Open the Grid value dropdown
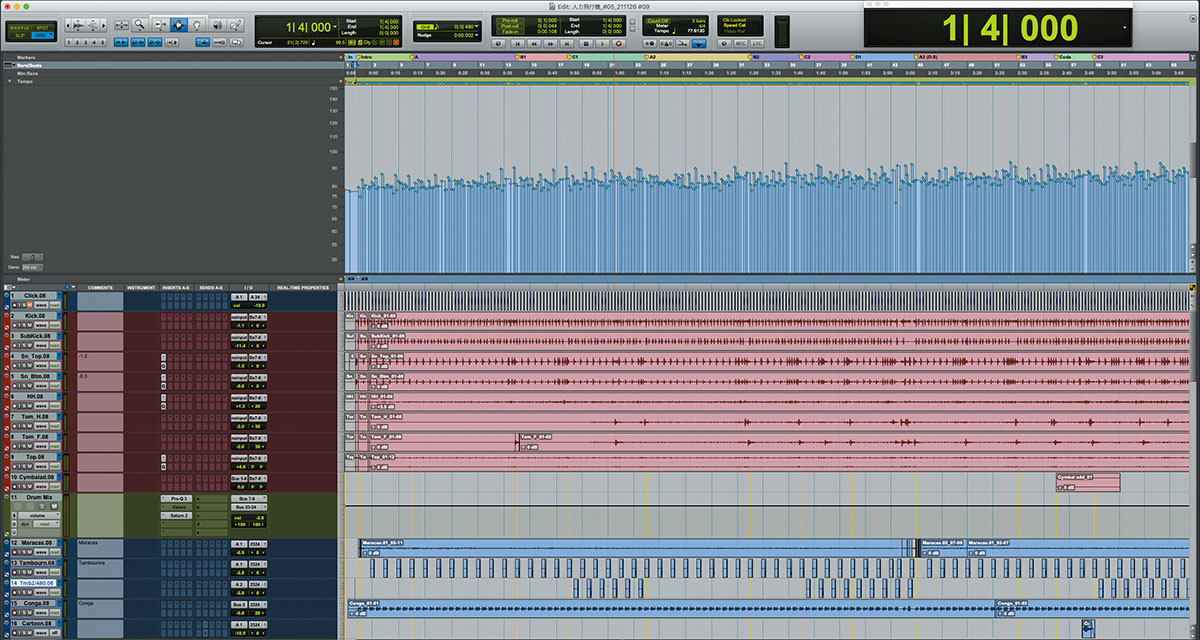Screen dimensions: 1200x640 point(477,26)
